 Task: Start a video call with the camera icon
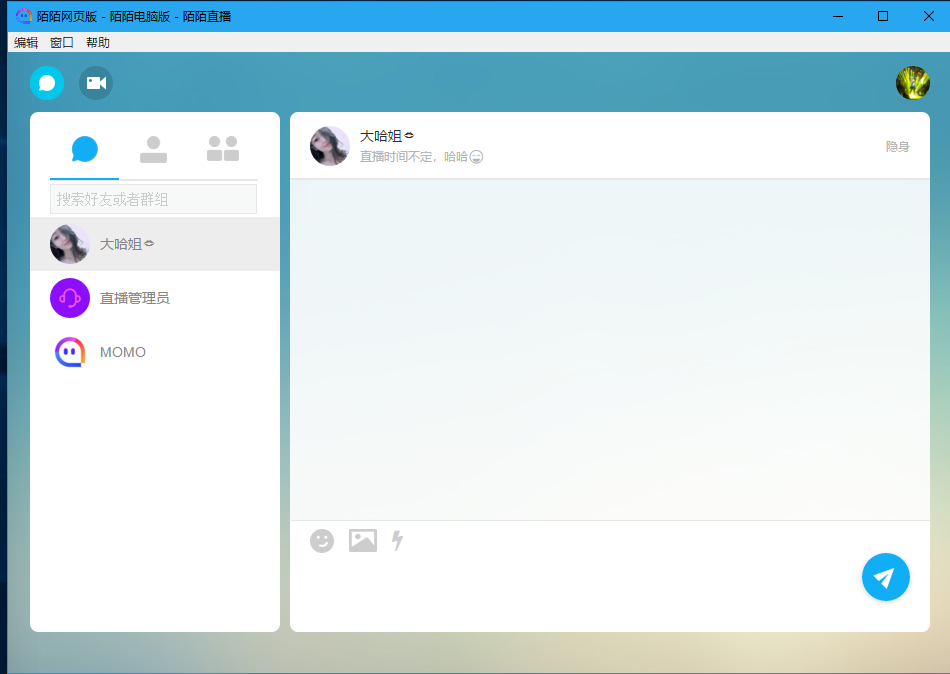point(95,83)
